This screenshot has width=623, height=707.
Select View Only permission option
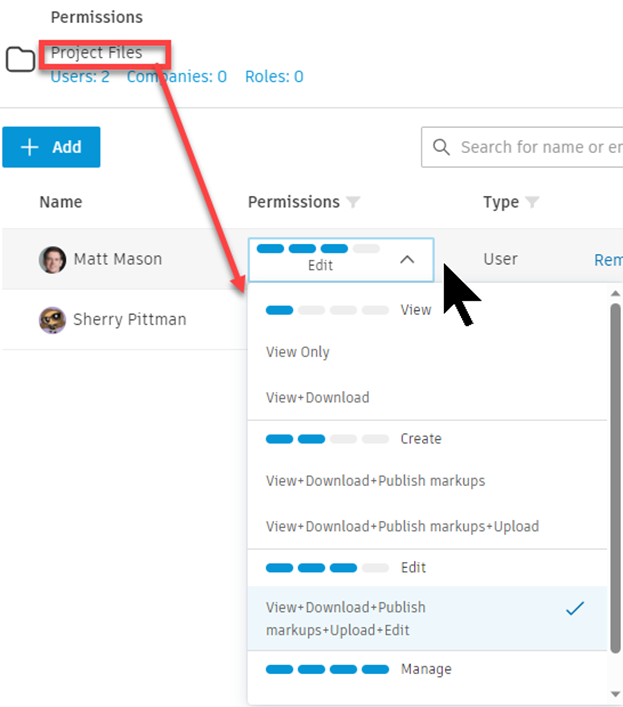tap(298, 352)
